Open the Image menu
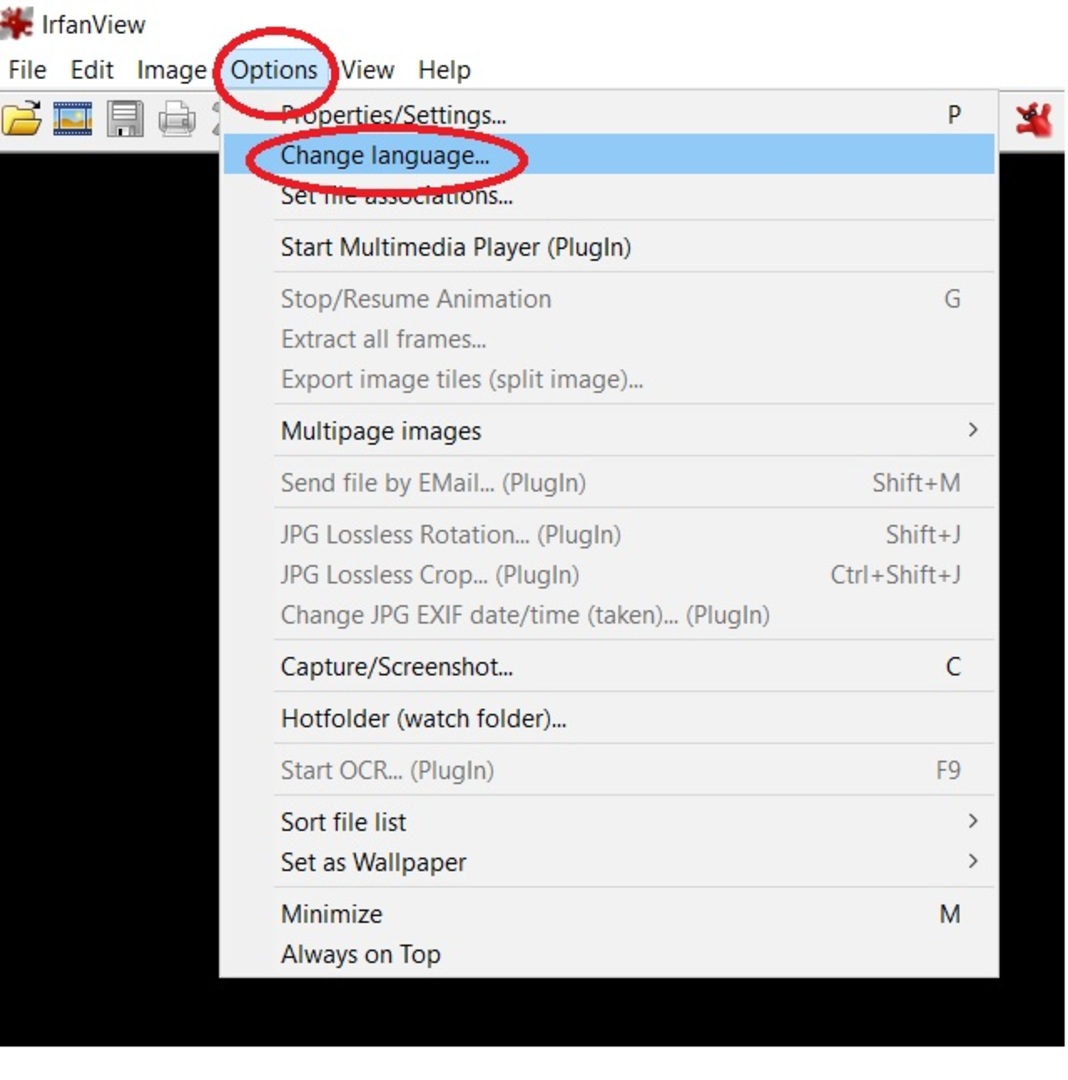Image resolution: width=1068 pixels, height=1080 pixels. 171,70
